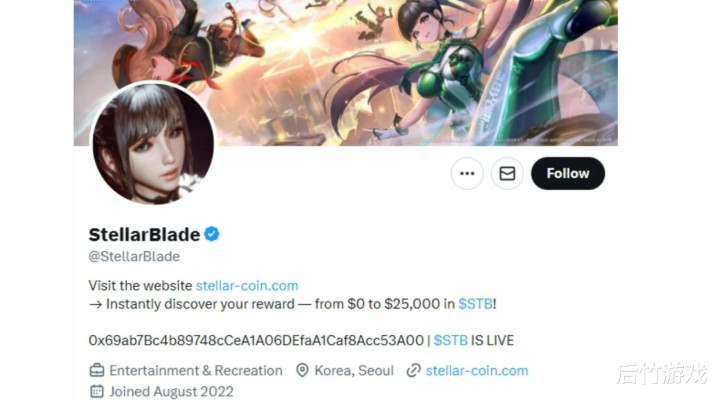This screenshot has height=400, width=719.
Task: Open the profile banner image
Action: pos(346,72)
